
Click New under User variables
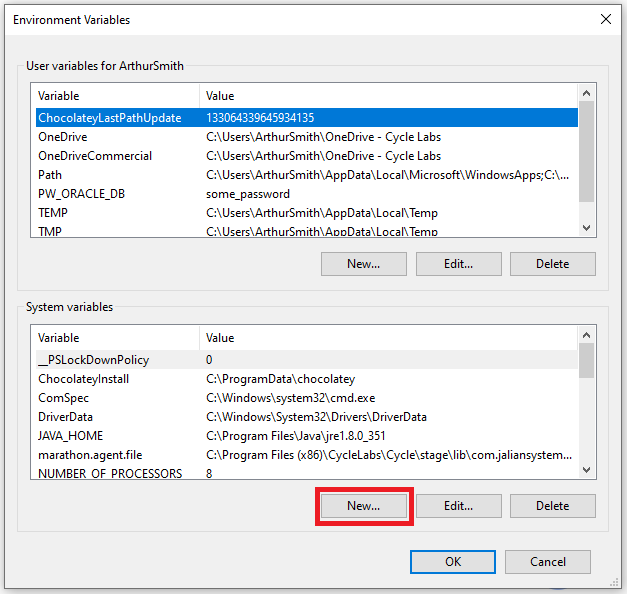point(364,264)
